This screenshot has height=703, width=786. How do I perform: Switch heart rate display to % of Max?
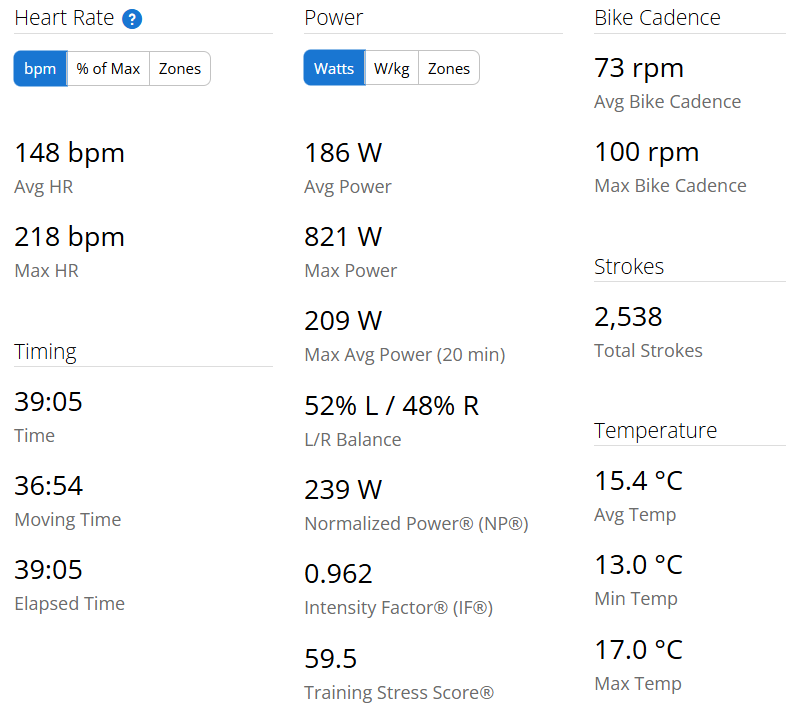[108, 69]
